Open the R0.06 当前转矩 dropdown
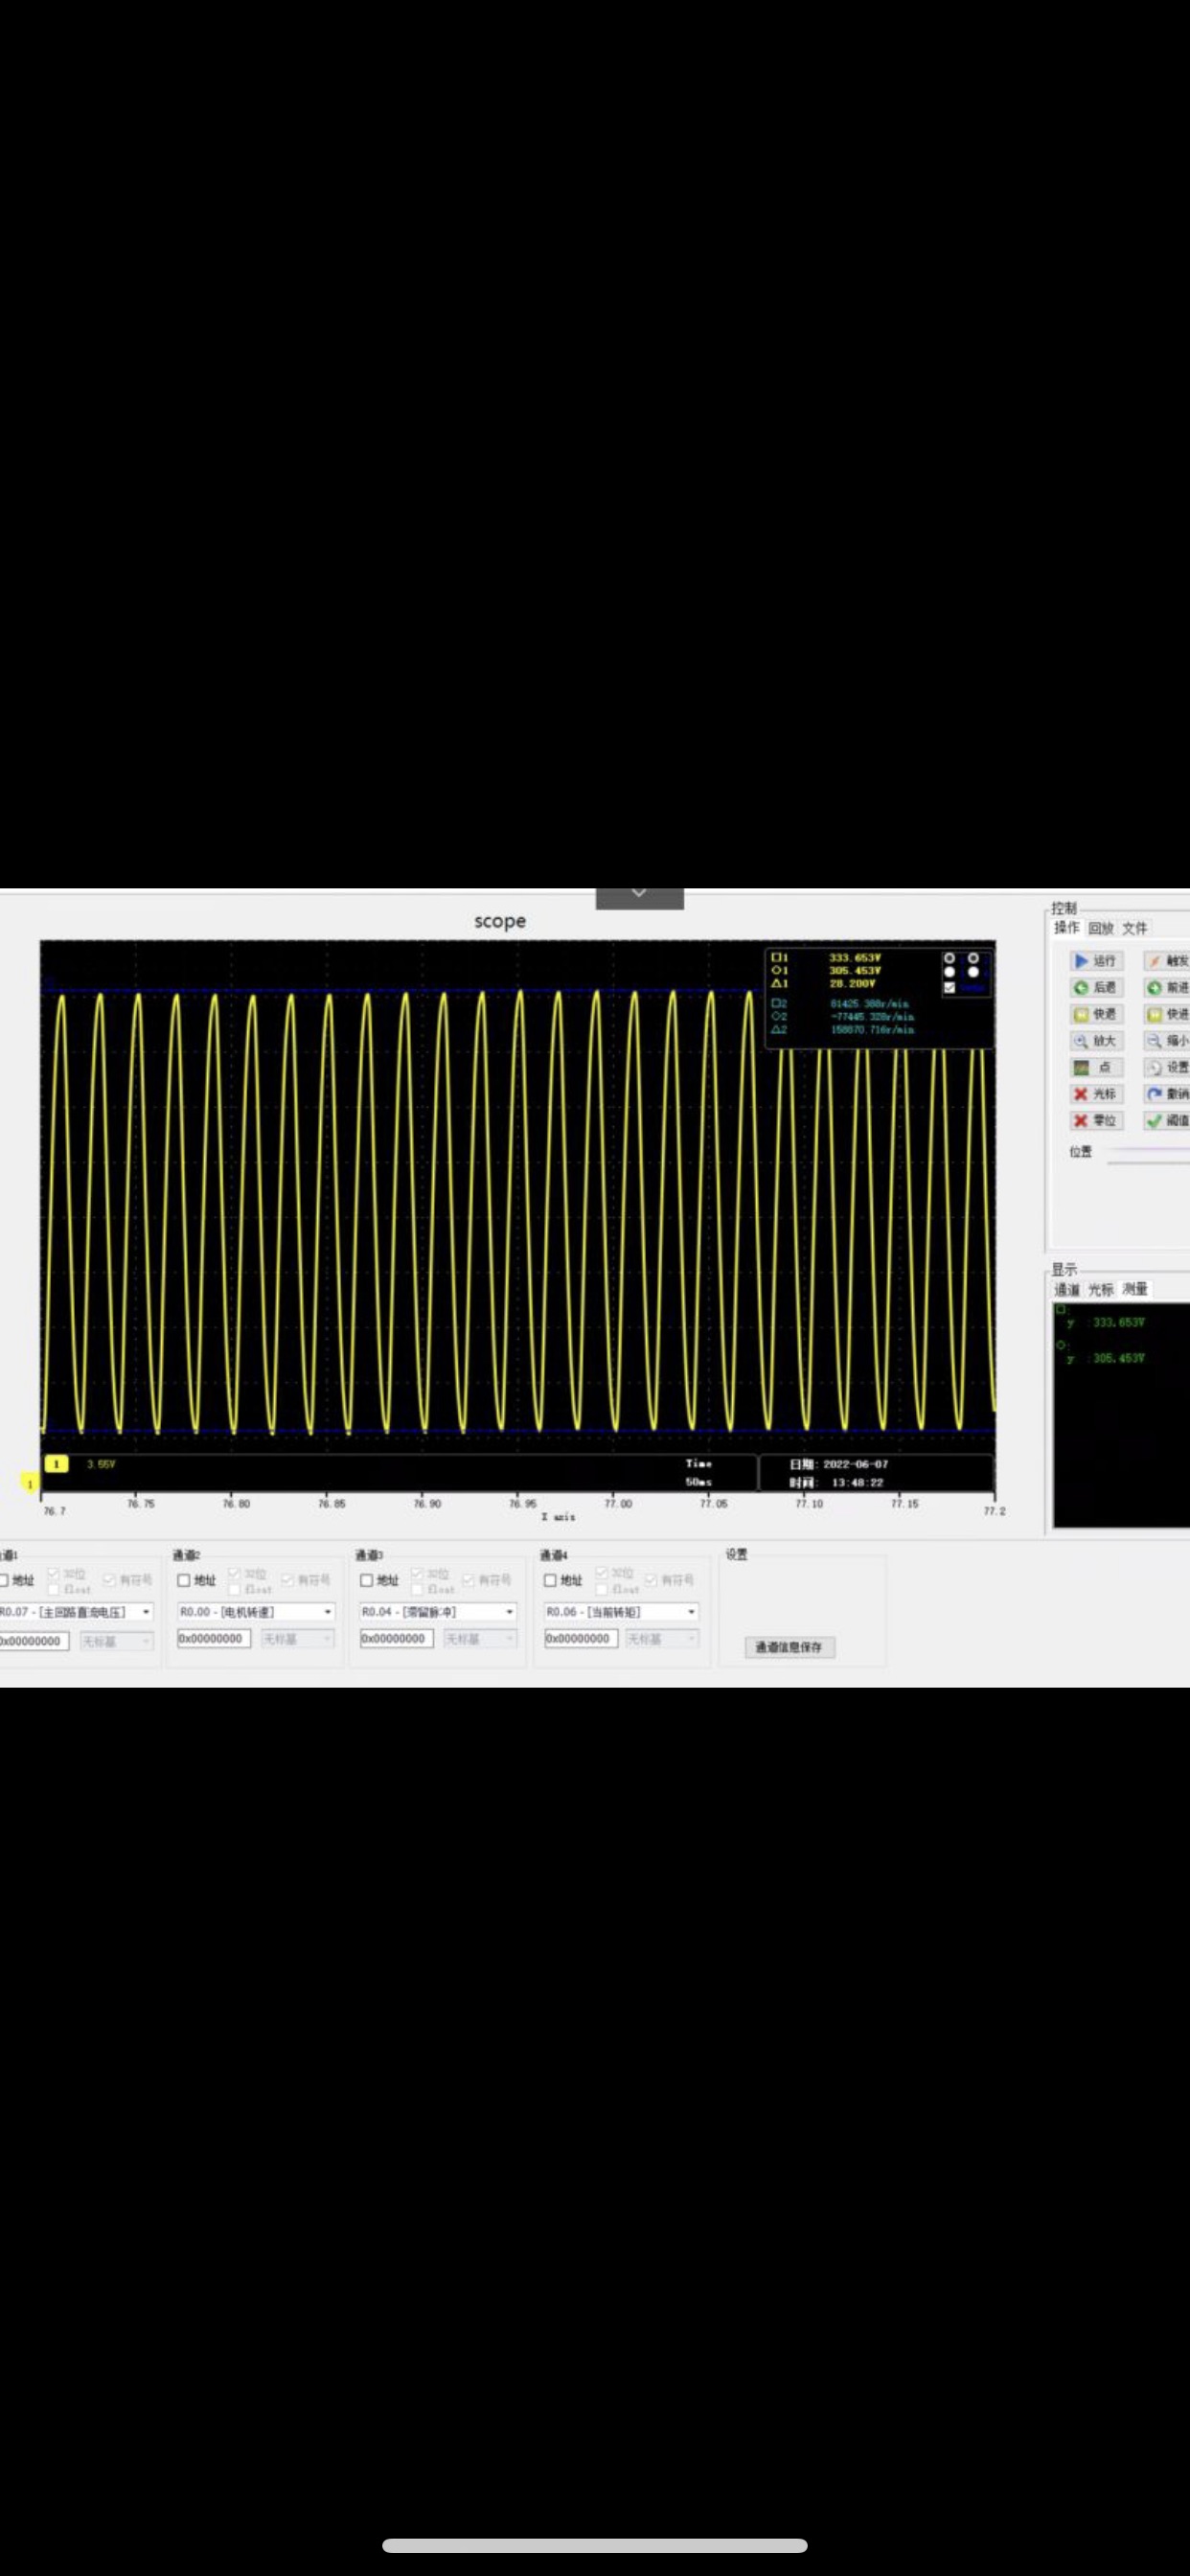Viewport: 1190px width, 2576px height. point(622,1612)
